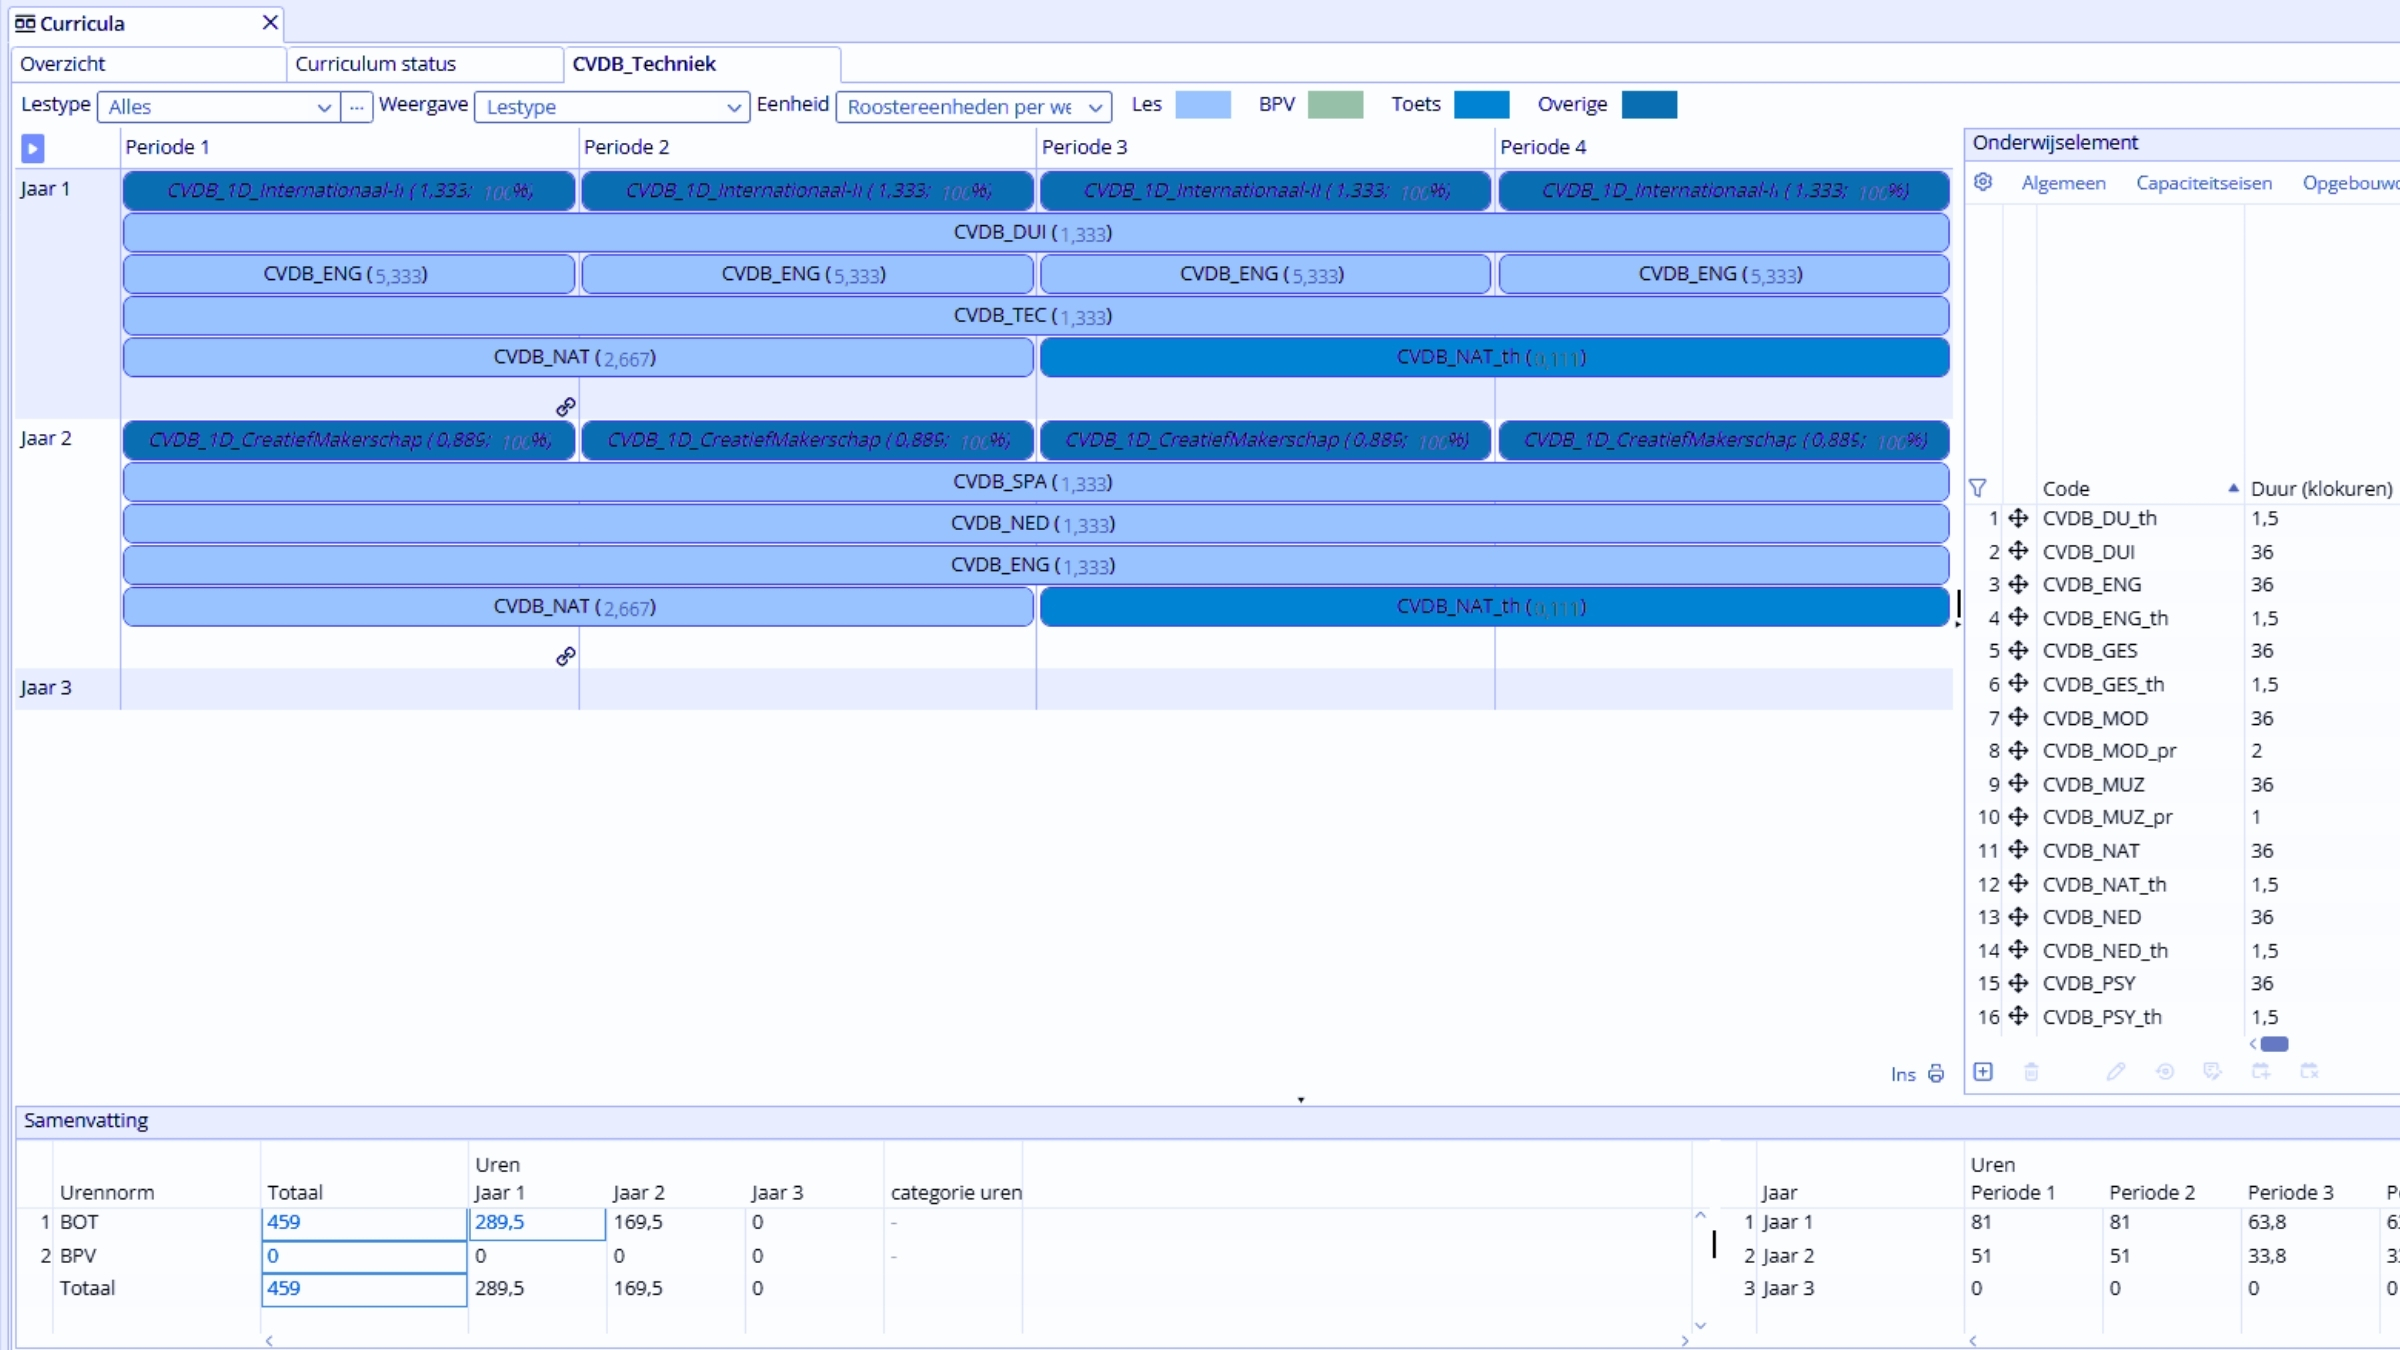
Task: Click the filter funnel icon in code list
Action: click(x=1978, y=488)
